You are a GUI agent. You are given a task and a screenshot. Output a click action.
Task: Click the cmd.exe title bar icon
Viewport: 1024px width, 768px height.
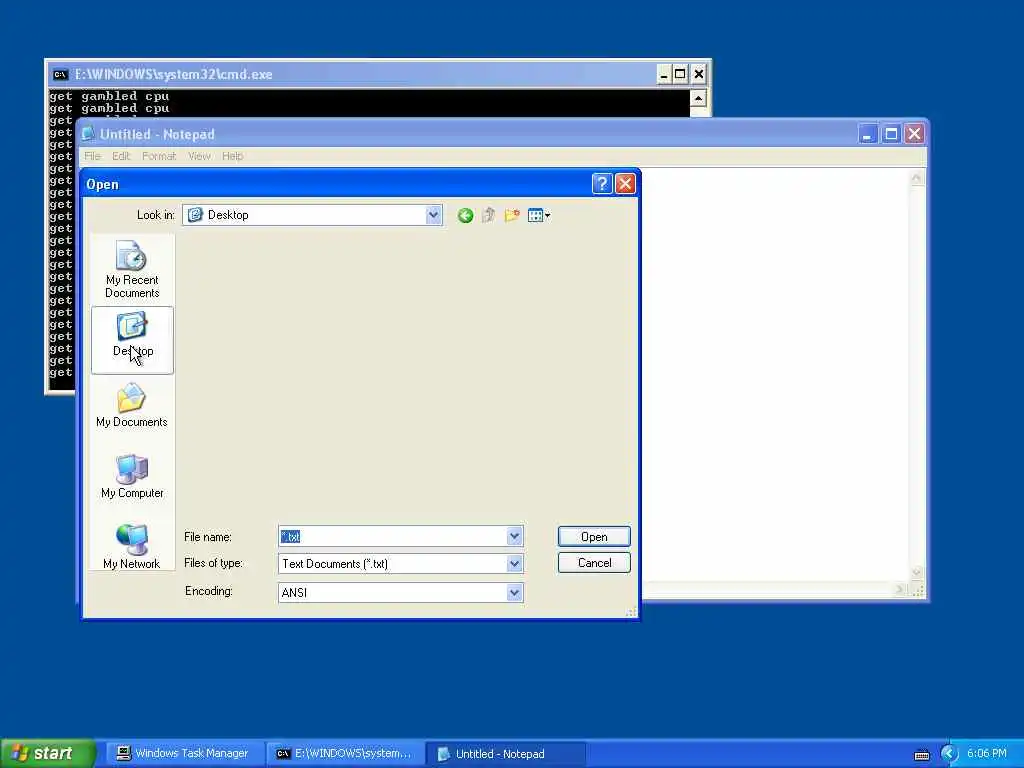pos(60,74)
